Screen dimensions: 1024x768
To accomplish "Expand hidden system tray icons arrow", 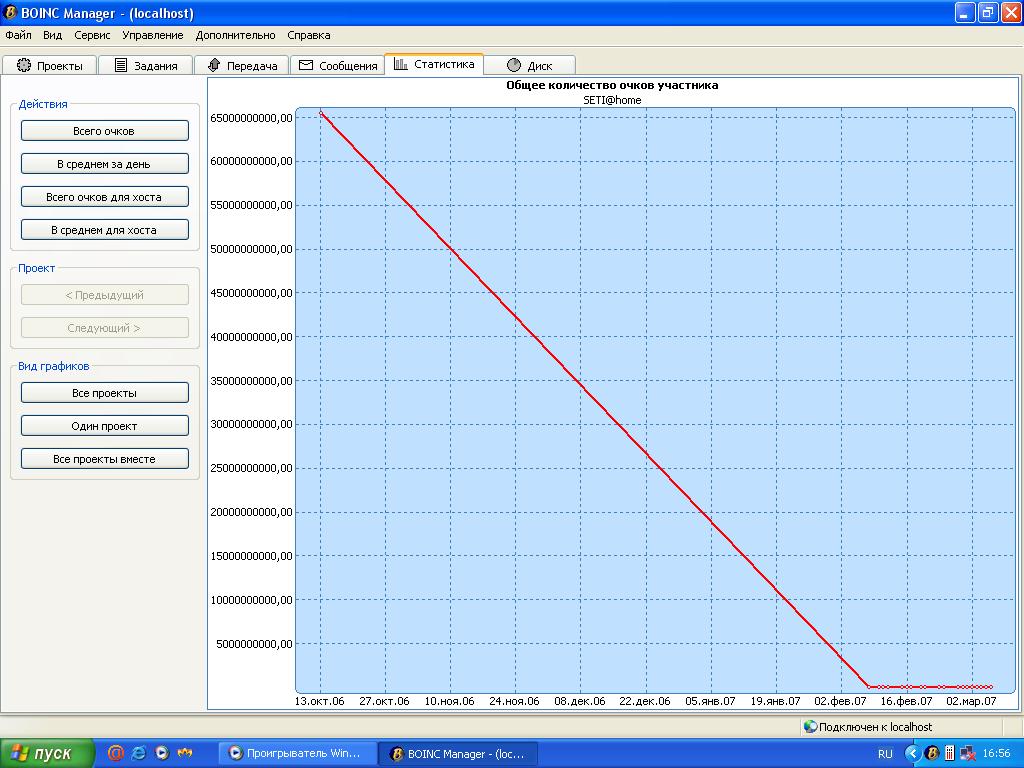I will pyautogui.click(x=912, y=753).
